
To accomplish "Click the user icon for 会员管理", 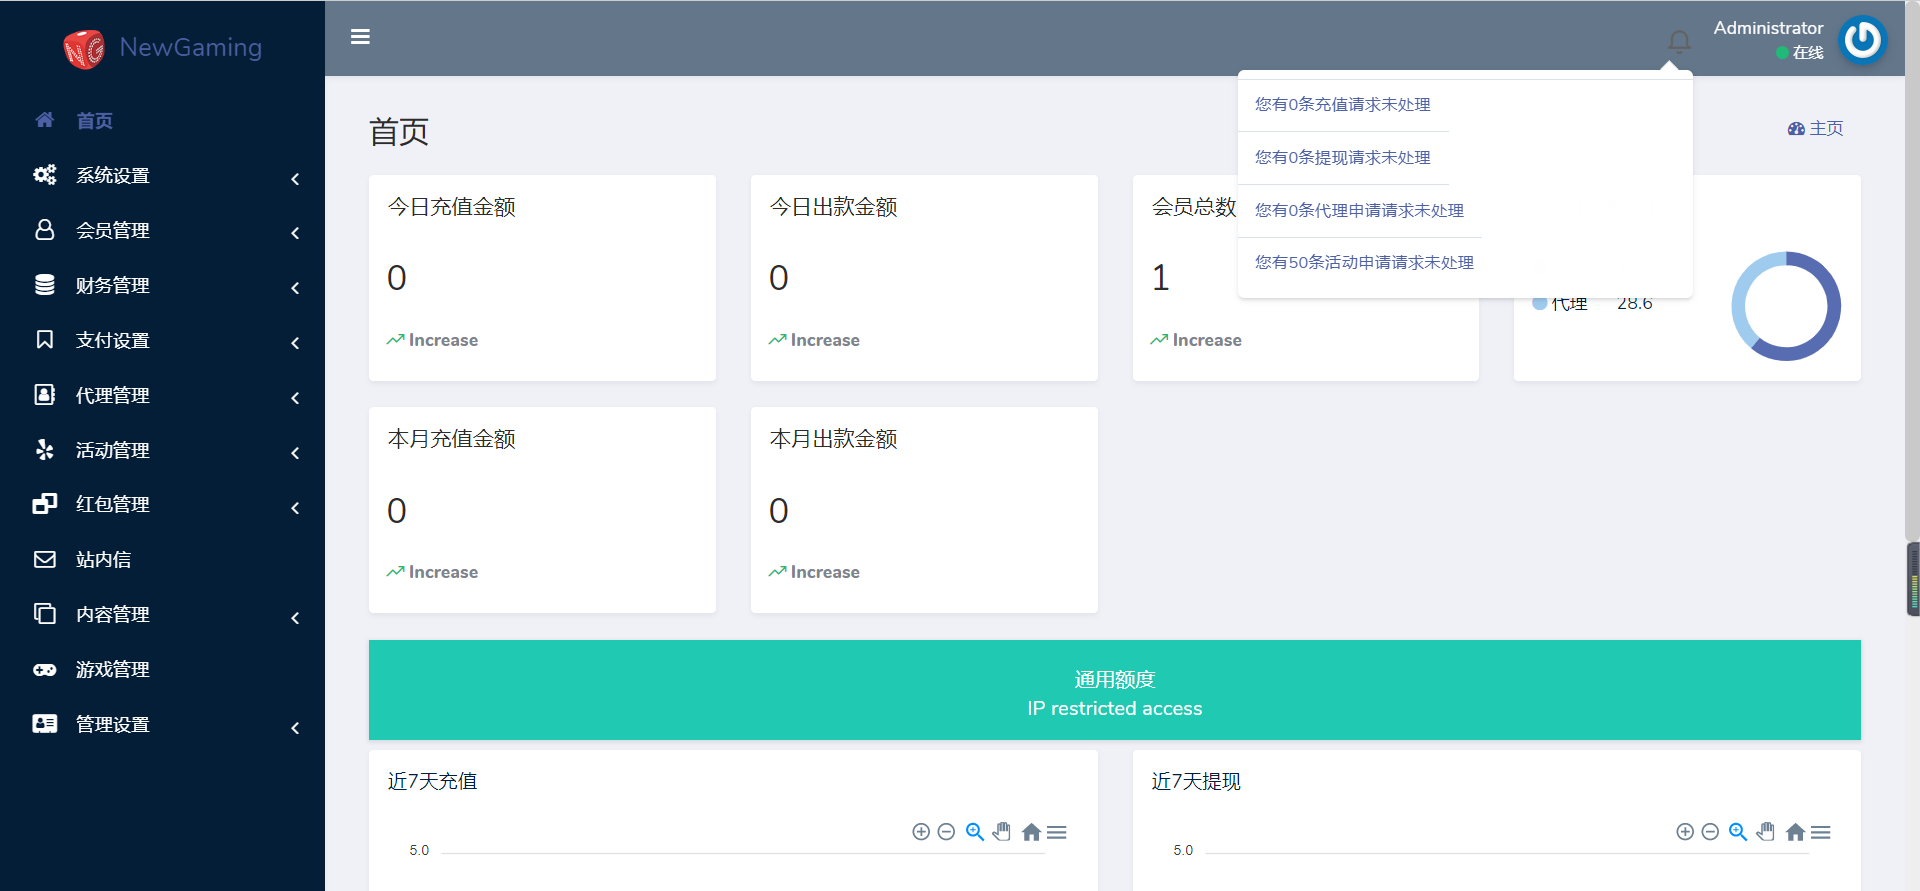I will [x=45, y=230].
